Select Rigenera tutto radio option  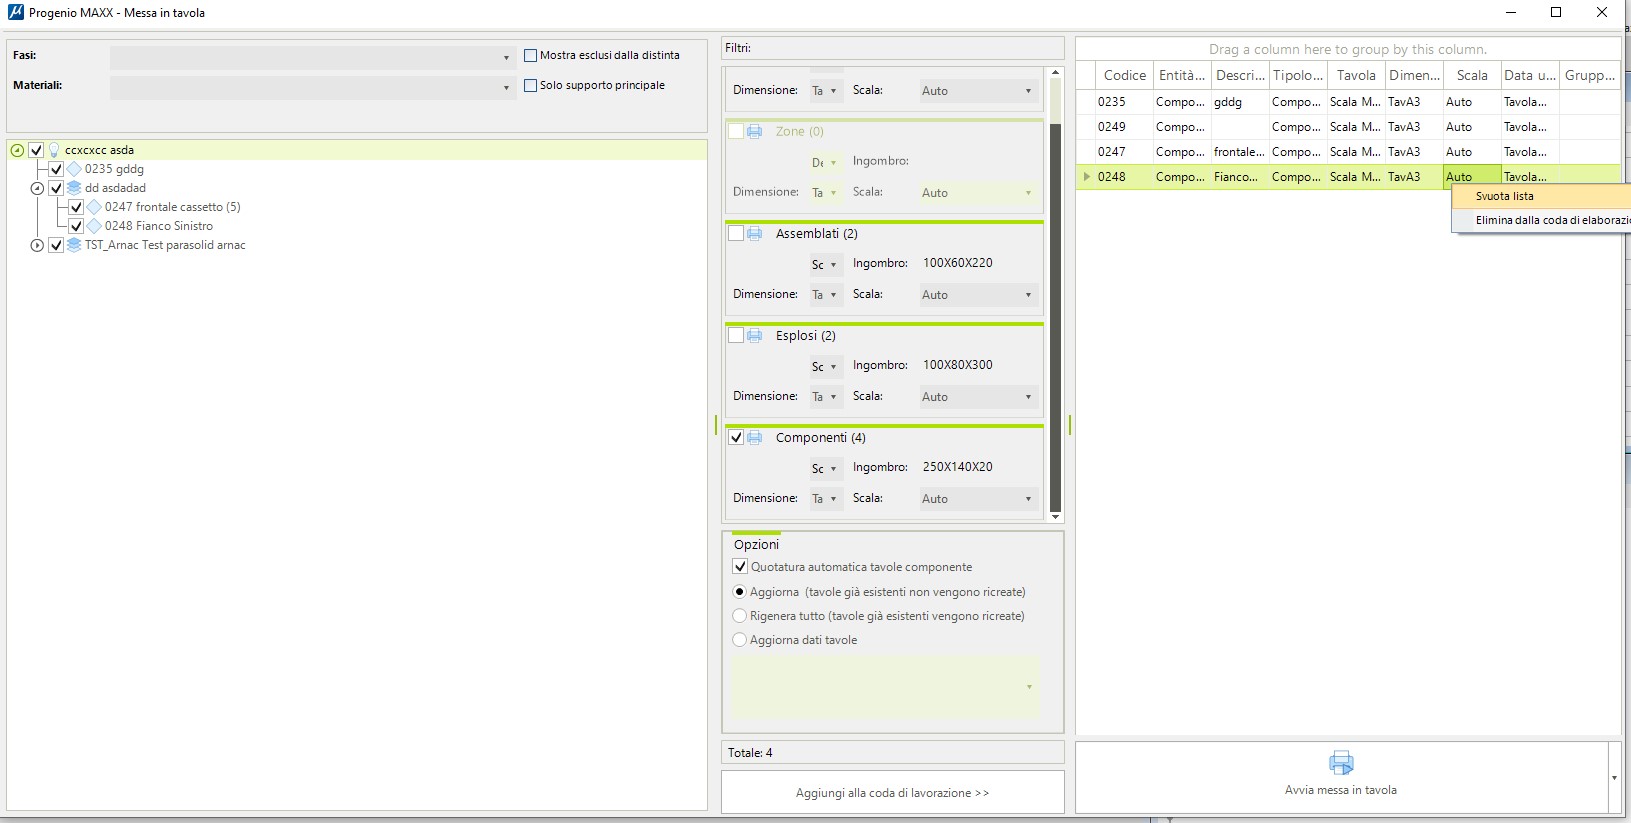(x=740, y=616)
